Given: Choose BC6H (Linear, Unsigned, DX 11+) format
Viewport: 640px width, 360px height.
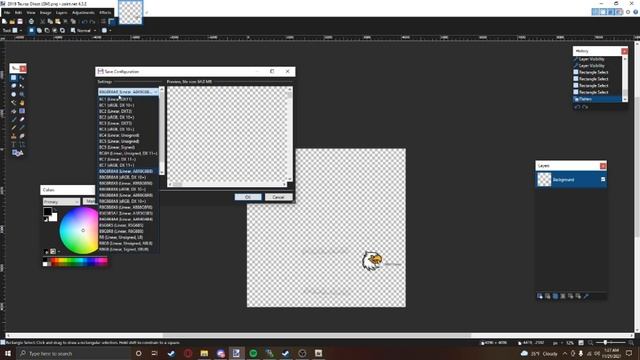Looking at the screenshot, I should [x=128, y=153].
